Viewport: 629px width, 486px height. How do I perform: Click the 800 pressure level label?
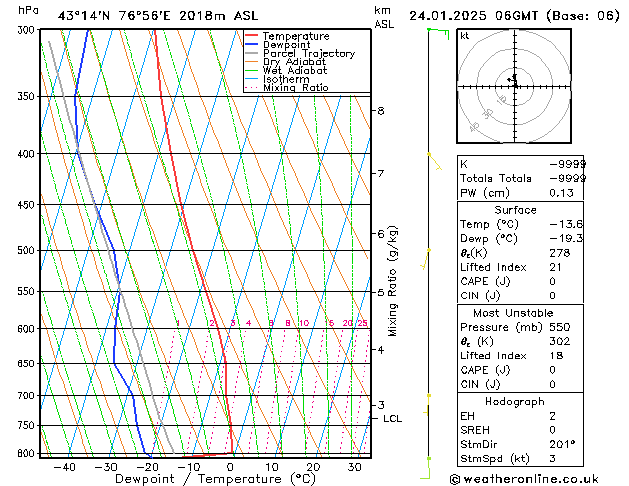(x=28, y=454)
